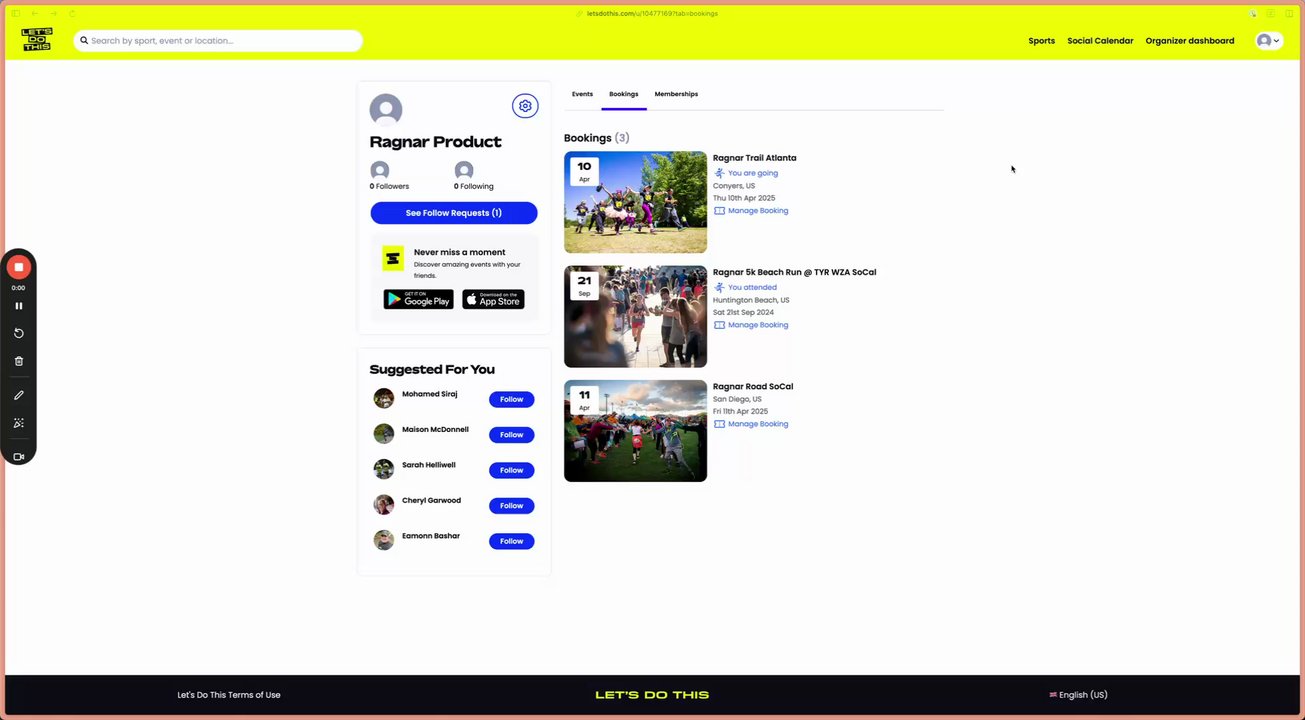Screen dimensions: 1305x720
Task: Expand the account avatar dropdown
Action: 1268,41
